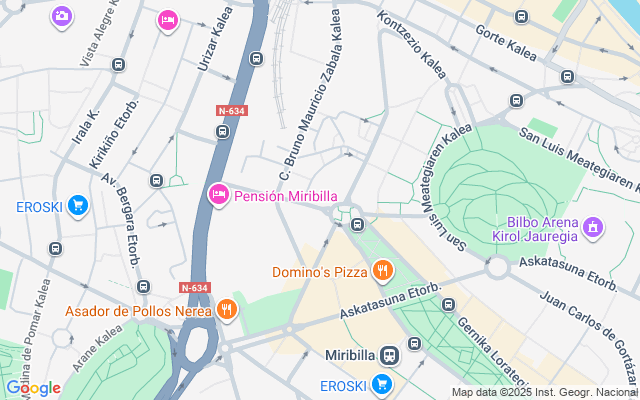Select the Bilbo Arena Kirol Jauregia label
Image resolution: width=640 pixels, height=400 pixels.
535,229
